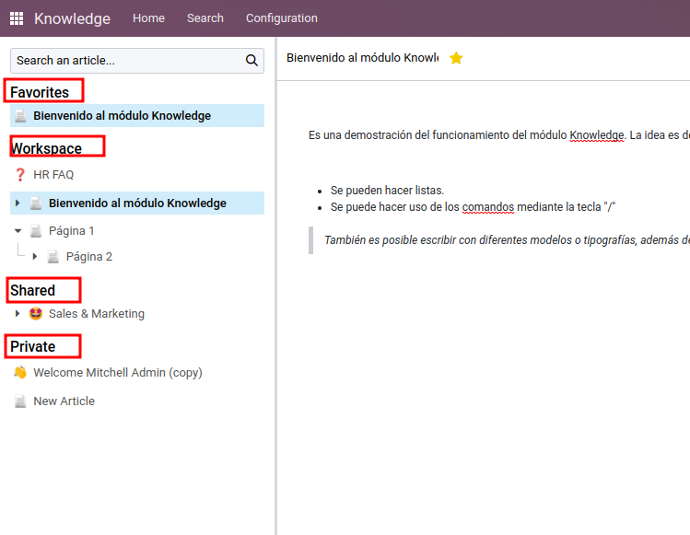The height and width of the screenshot is (535, 690).
Task: Click the Sales & Marketing emoji icon
Action: click(36, 314)
